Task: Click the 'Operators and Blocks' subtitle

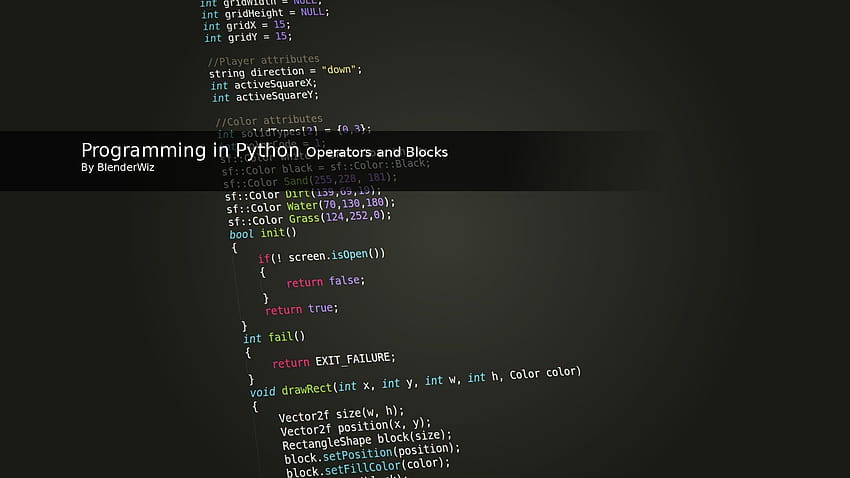Action: click(377, 152)
